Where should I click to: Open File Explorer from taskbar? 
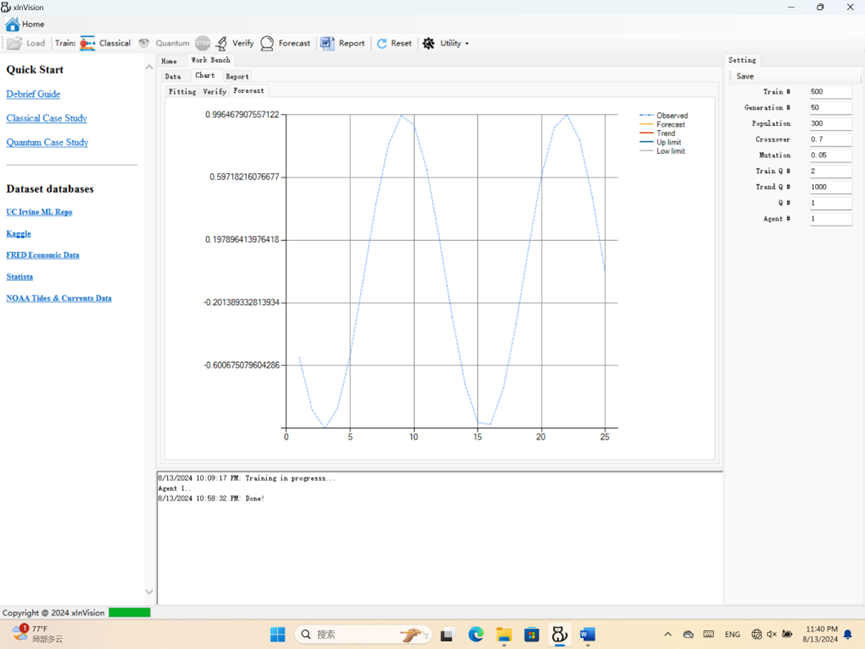[504, 635]
